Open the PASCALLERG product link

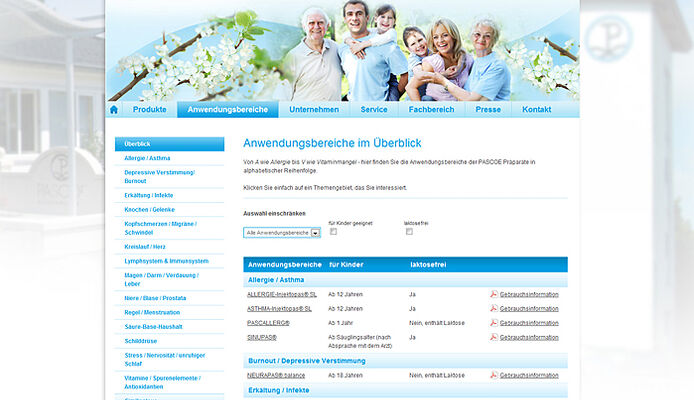[x=268, y=323]
